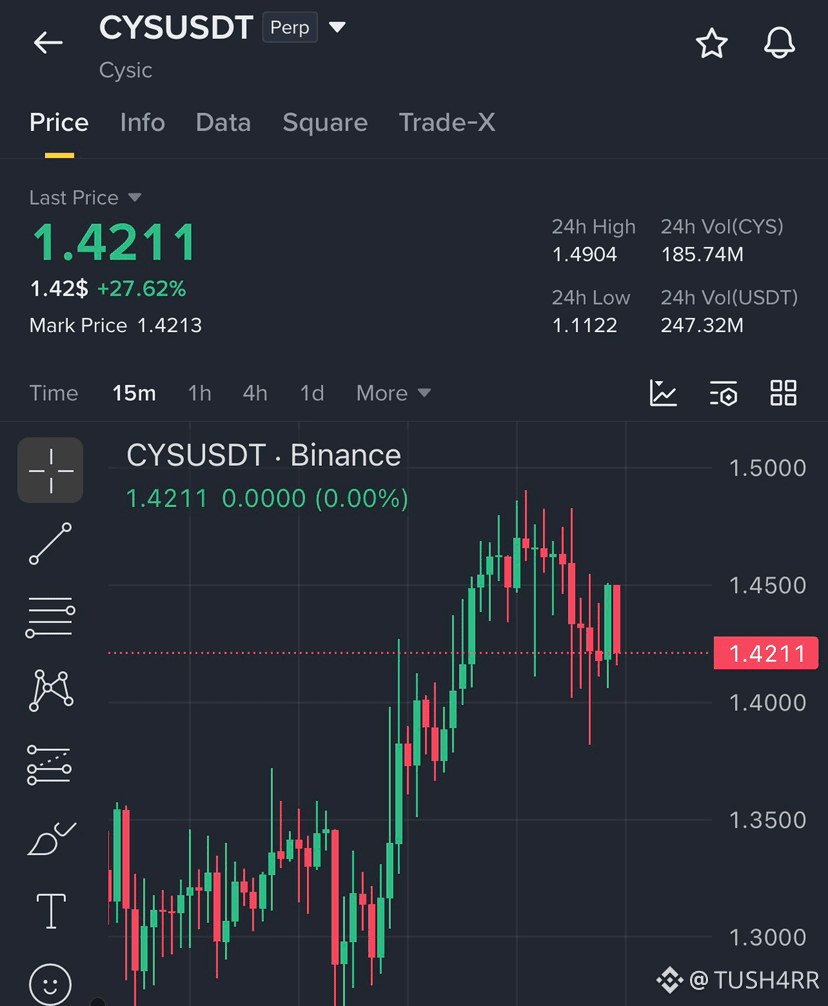Tap the 1.5000 price axis label
The height and width of the screenshot is (1006, 828).
[767, 468]
